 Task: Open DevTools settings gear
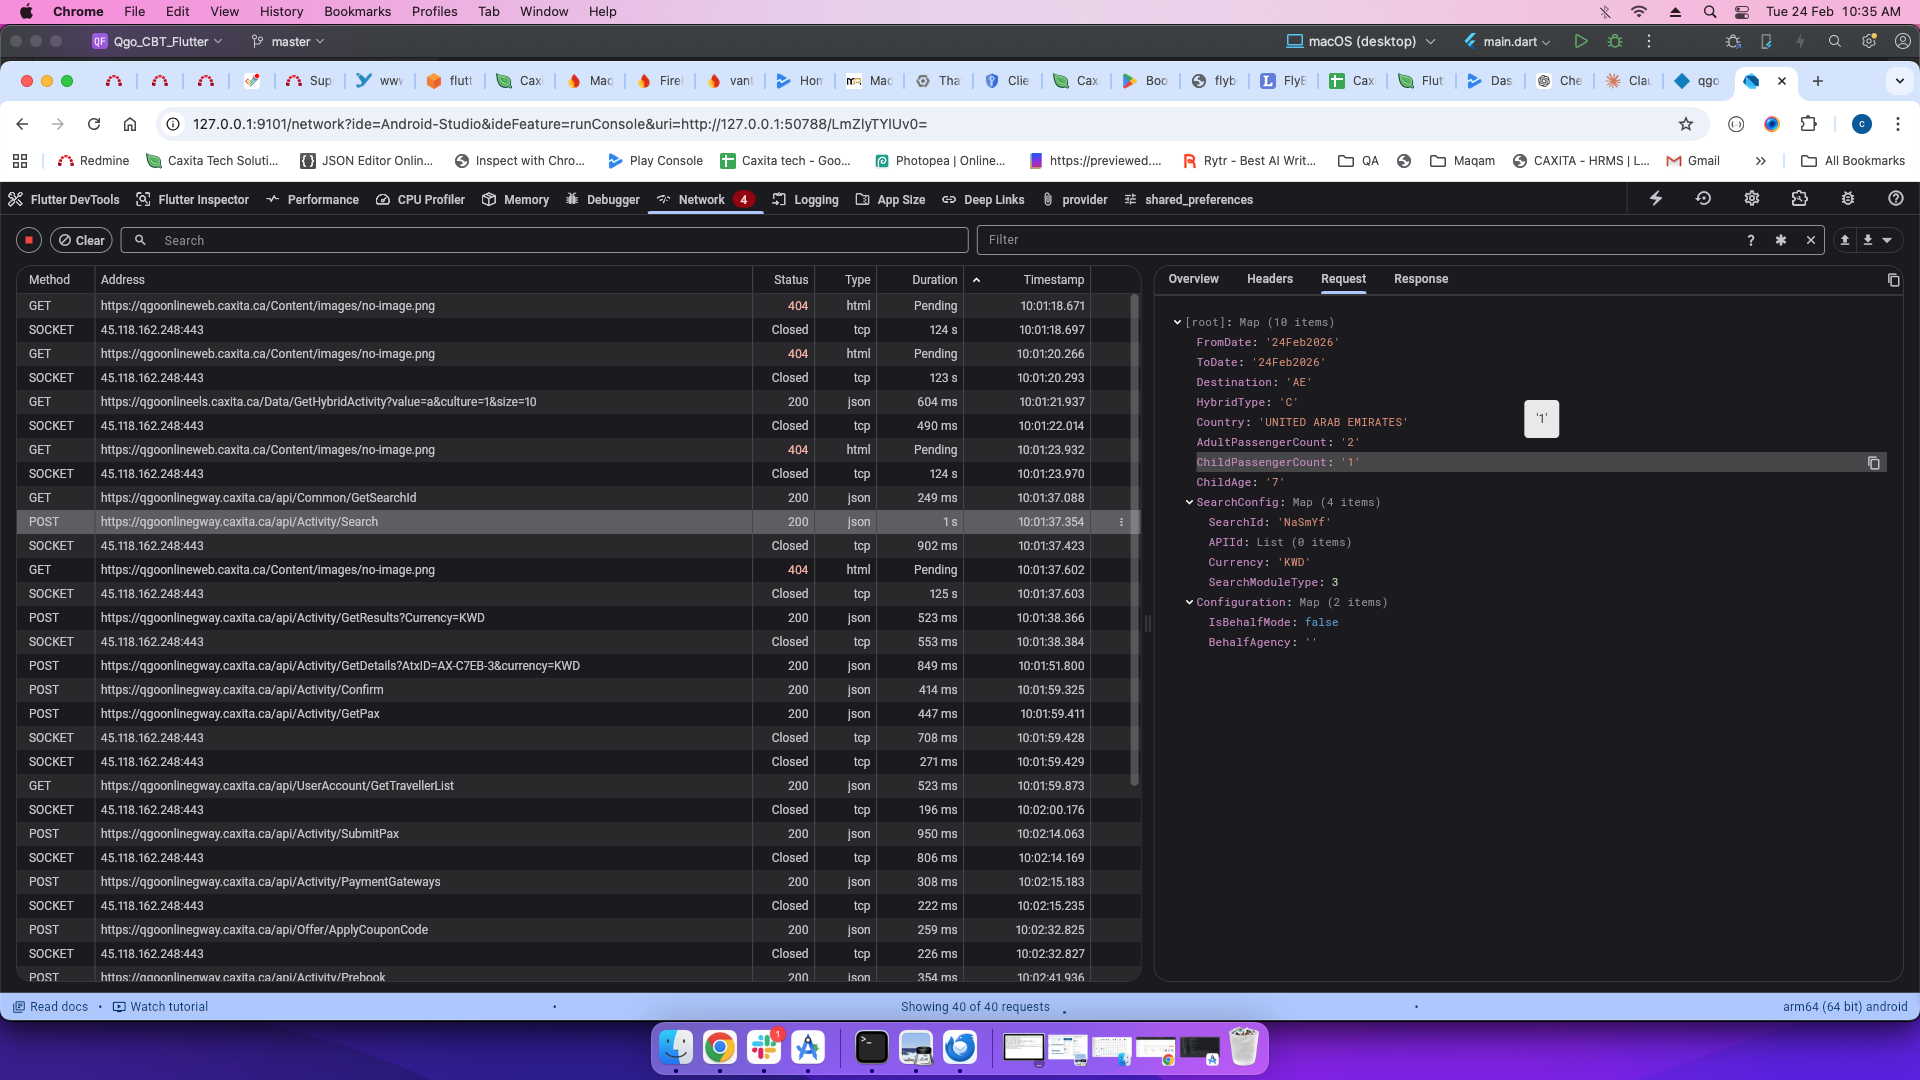(x=1751, y=199)
